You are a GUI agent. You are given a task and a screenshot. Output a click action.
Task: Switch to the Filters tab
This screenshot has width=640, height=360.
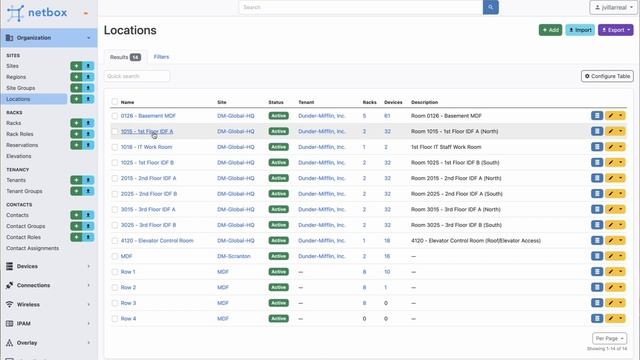click(x=161, y=57)
